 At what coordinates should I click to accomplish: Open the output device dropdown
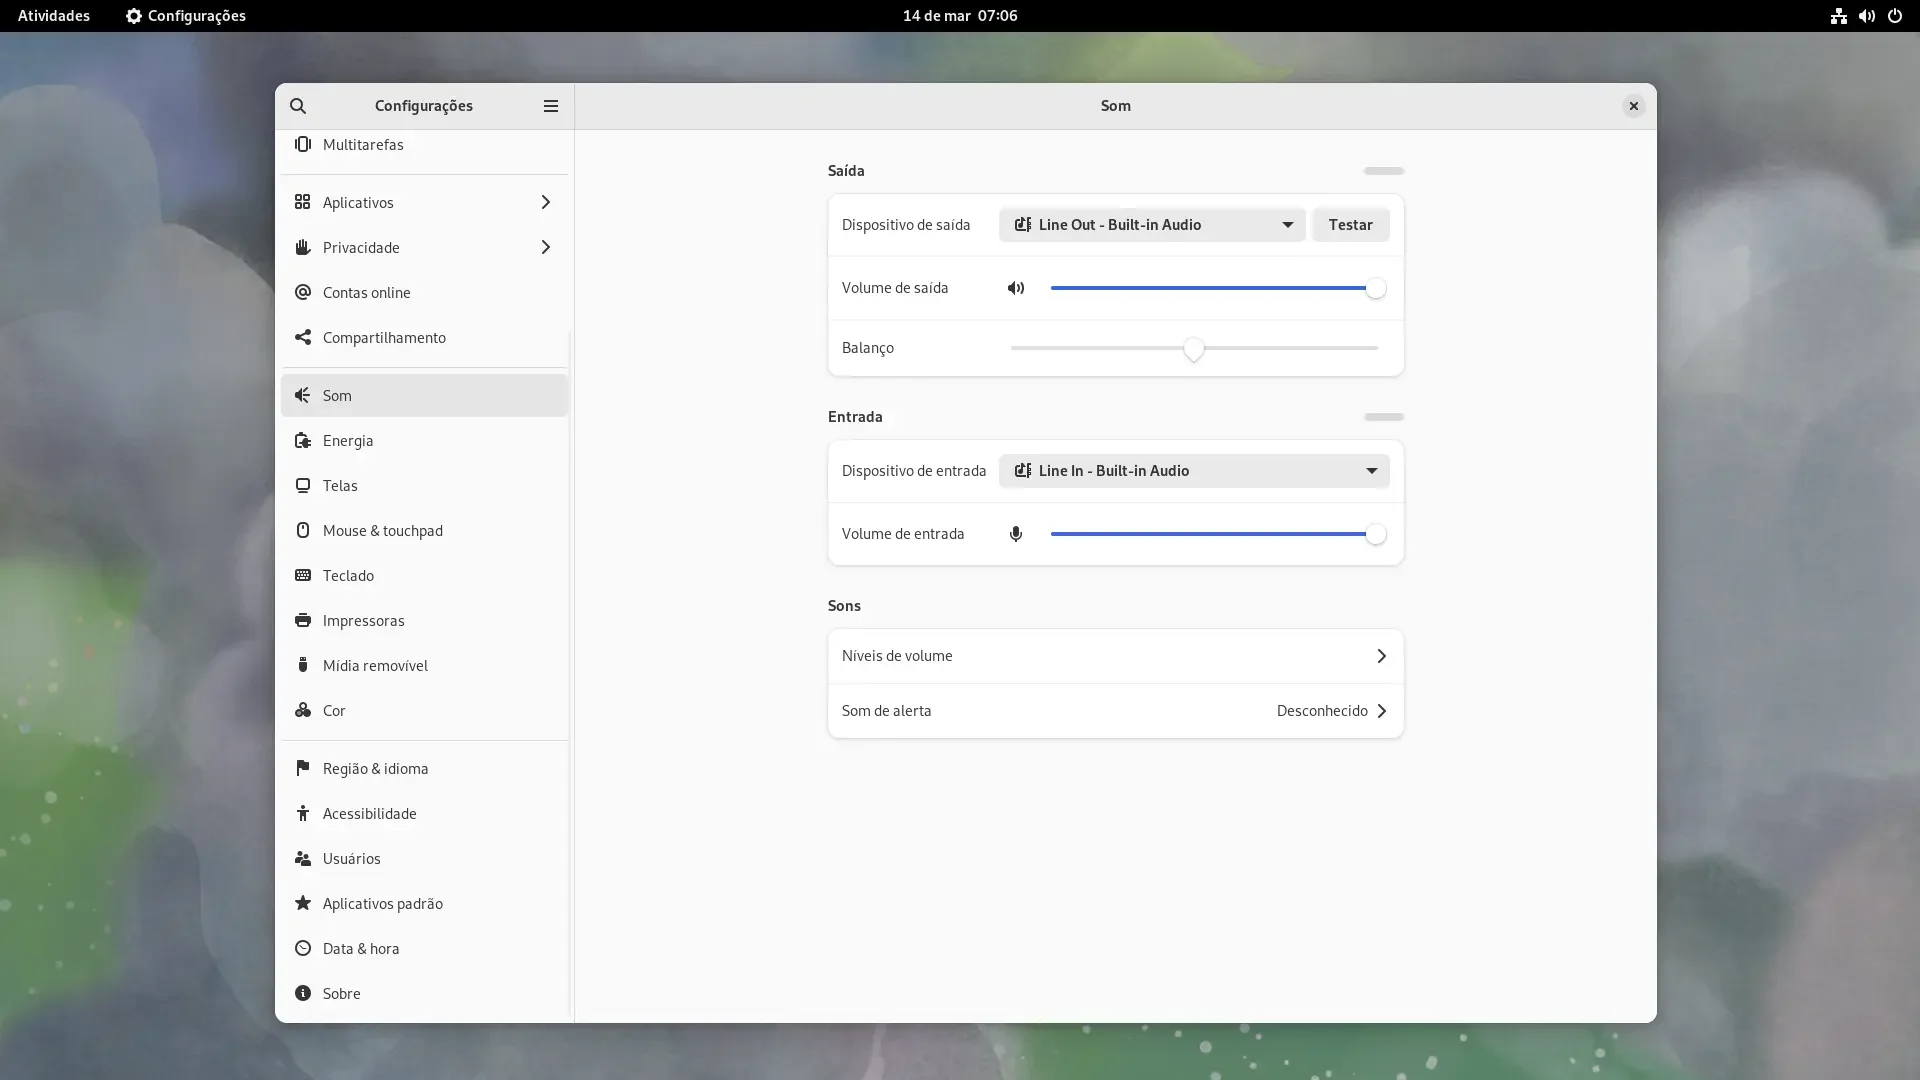click(x=1152, y=225)
